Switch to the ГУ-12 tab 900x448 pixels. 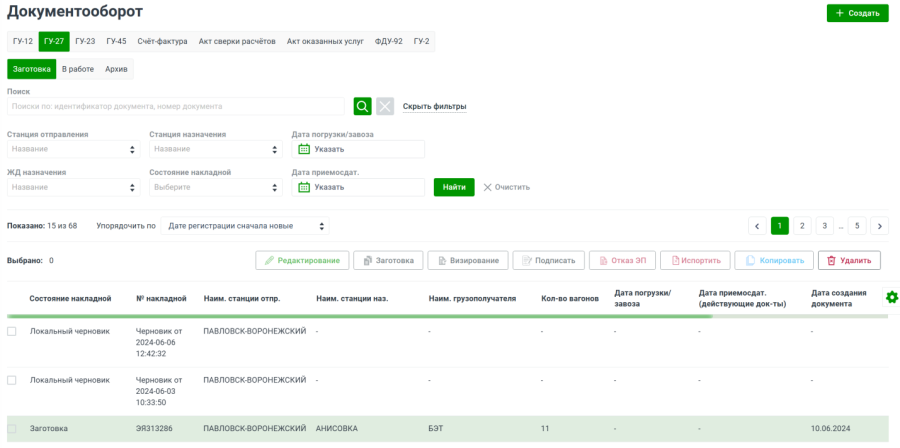23,41
